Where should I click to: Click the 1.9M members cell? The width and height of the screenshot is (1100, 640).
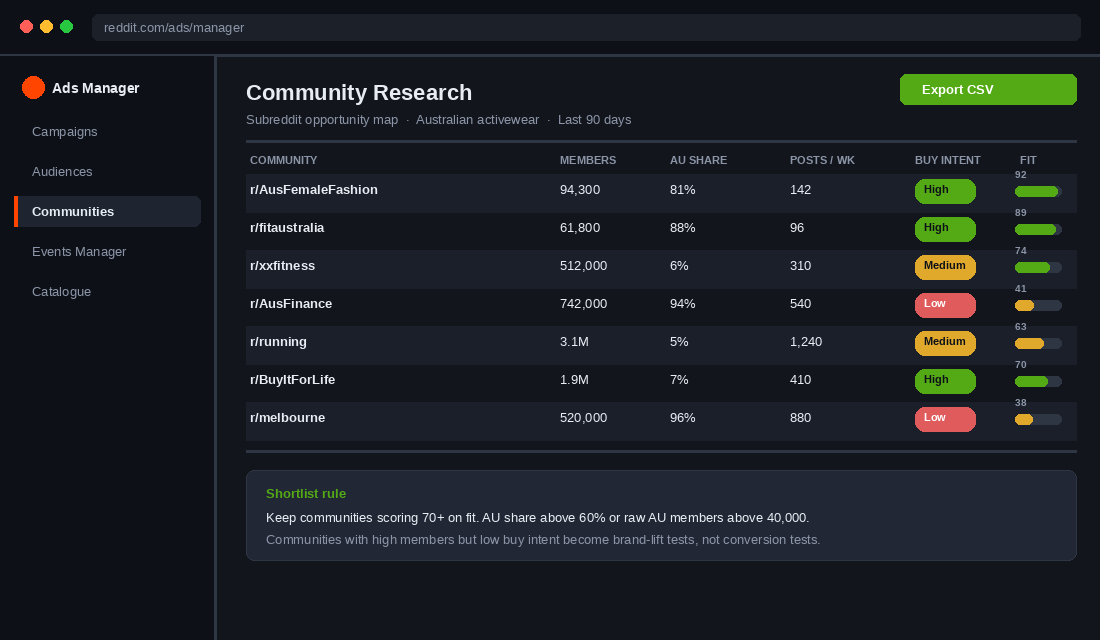point(574,380)
